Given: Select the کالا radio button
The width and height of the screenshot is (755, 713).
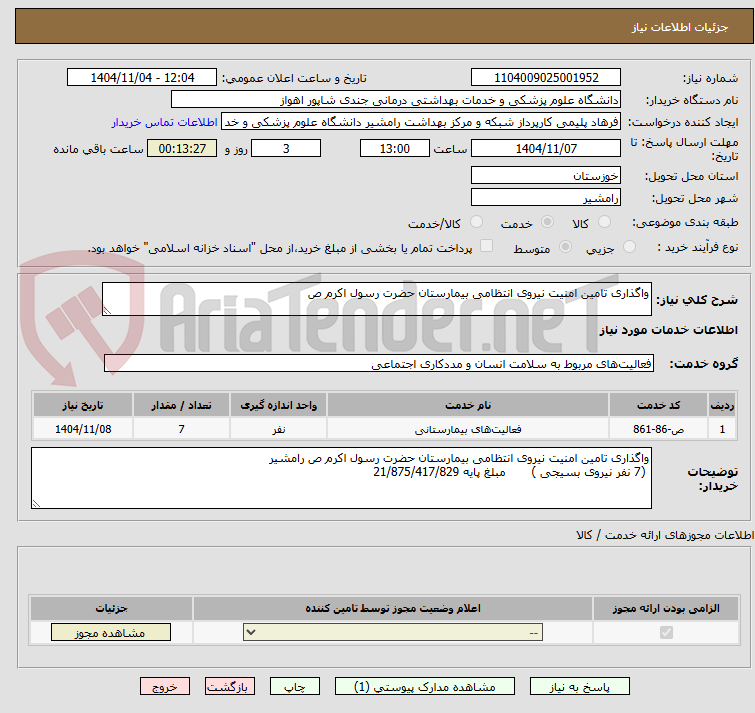Looking at the screenshot, I should [604, 222].
